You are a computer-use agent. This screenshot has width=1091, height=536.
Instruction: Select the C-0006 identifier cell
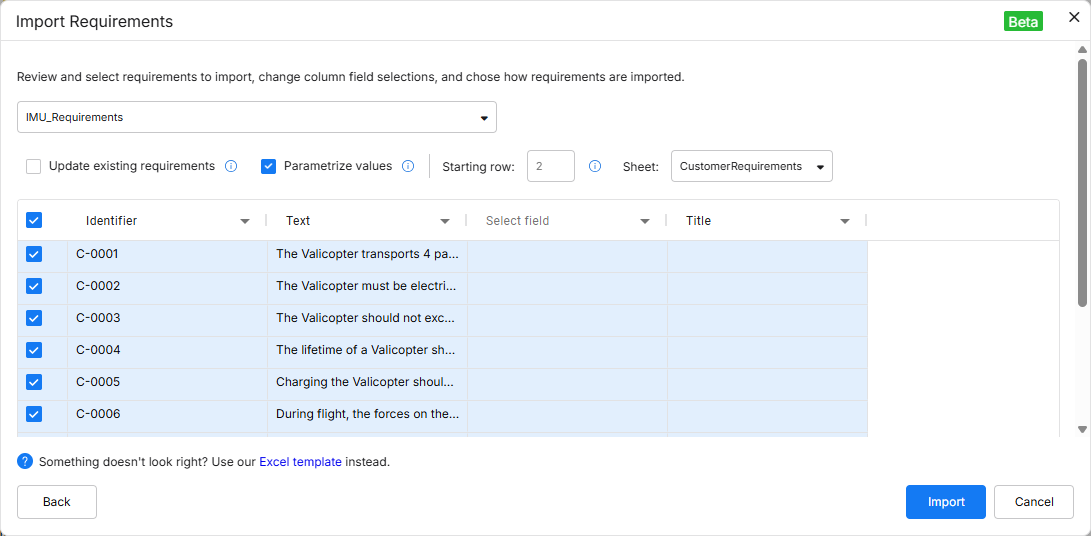click(x=168, y=414)
